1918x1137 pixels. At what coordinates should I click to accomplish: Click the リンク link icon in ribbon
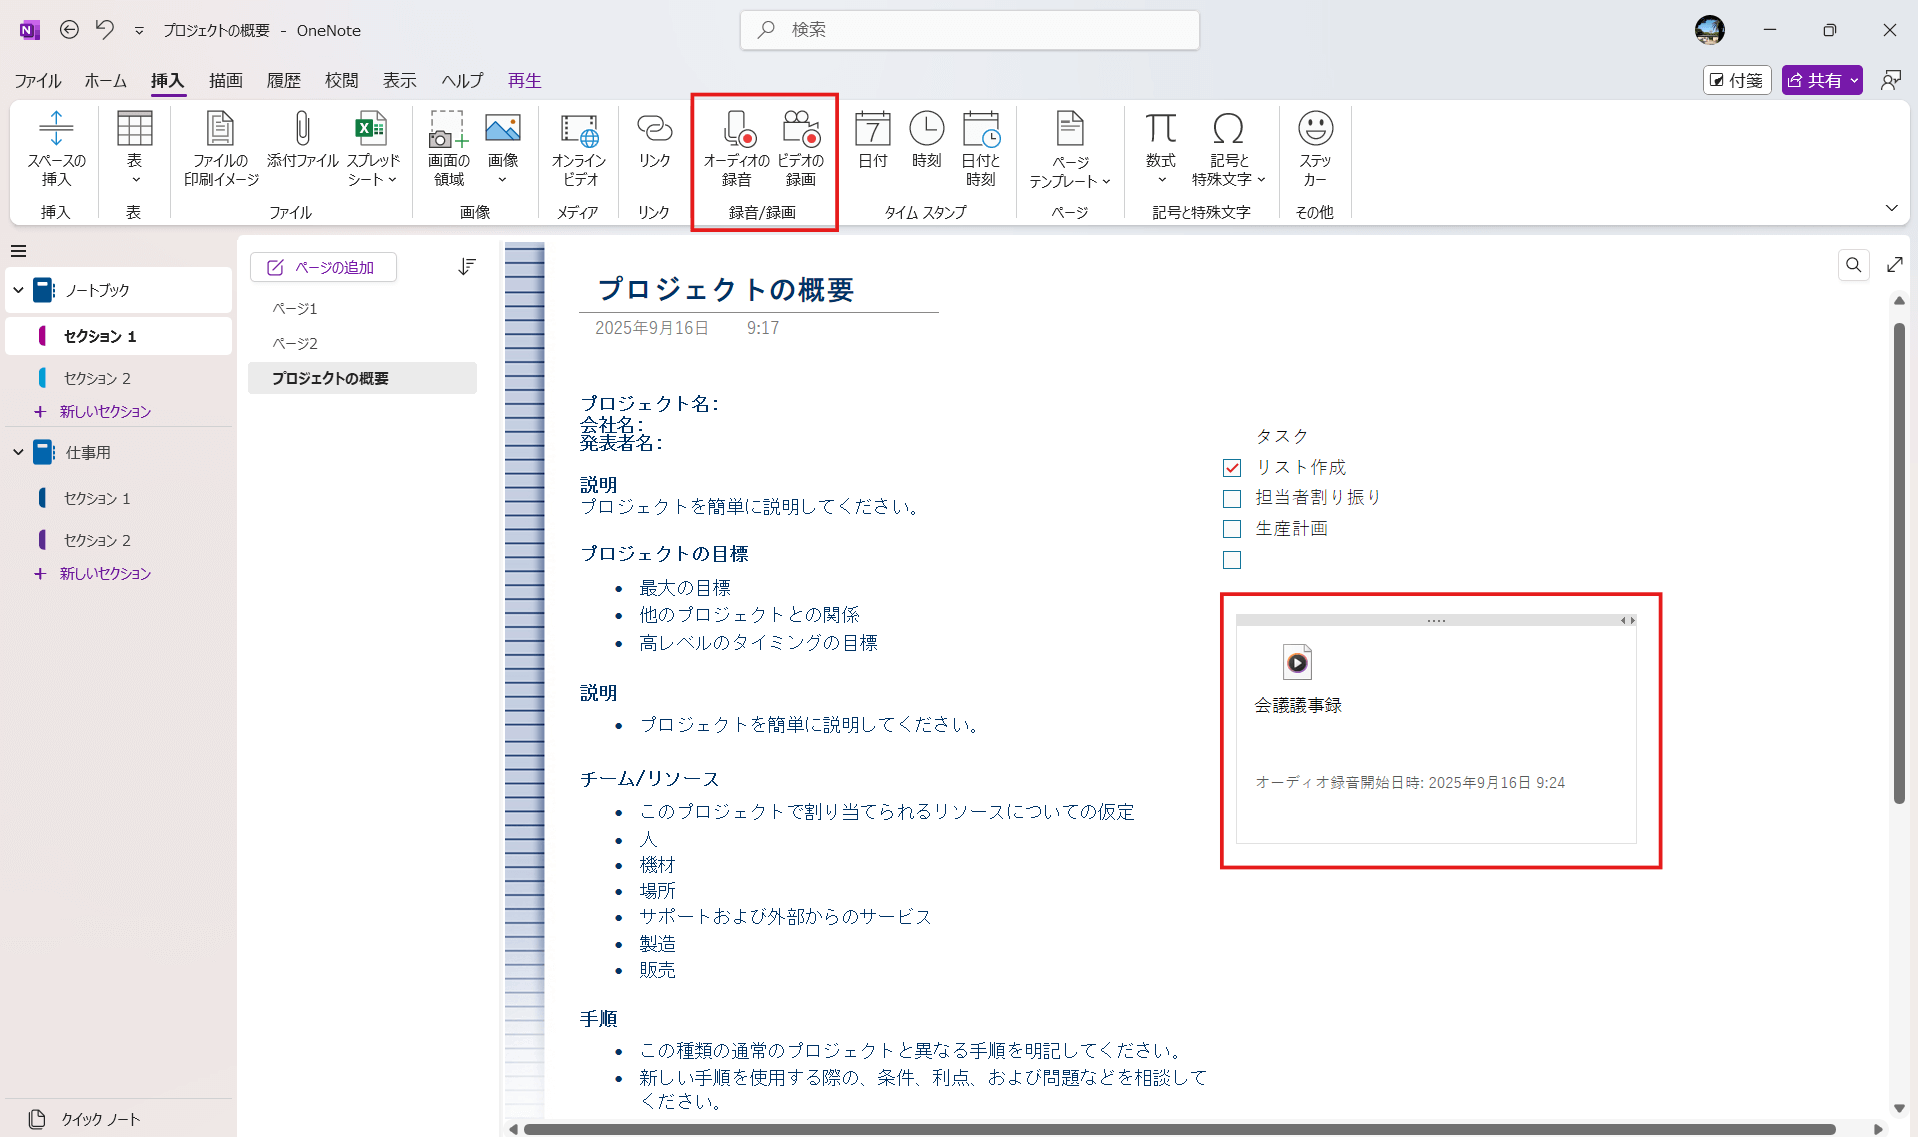coord(654,140)
